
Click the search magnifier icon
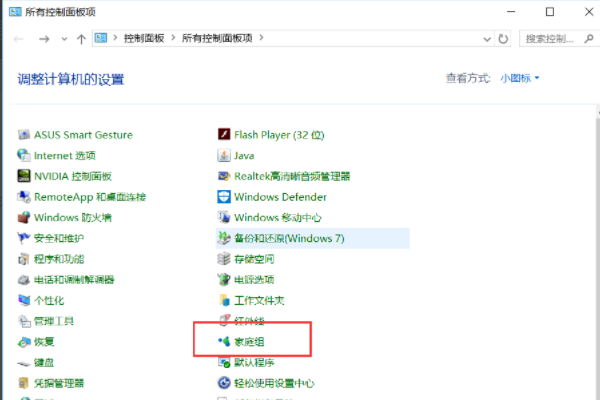pyautogui.click(x=589, y=39)
